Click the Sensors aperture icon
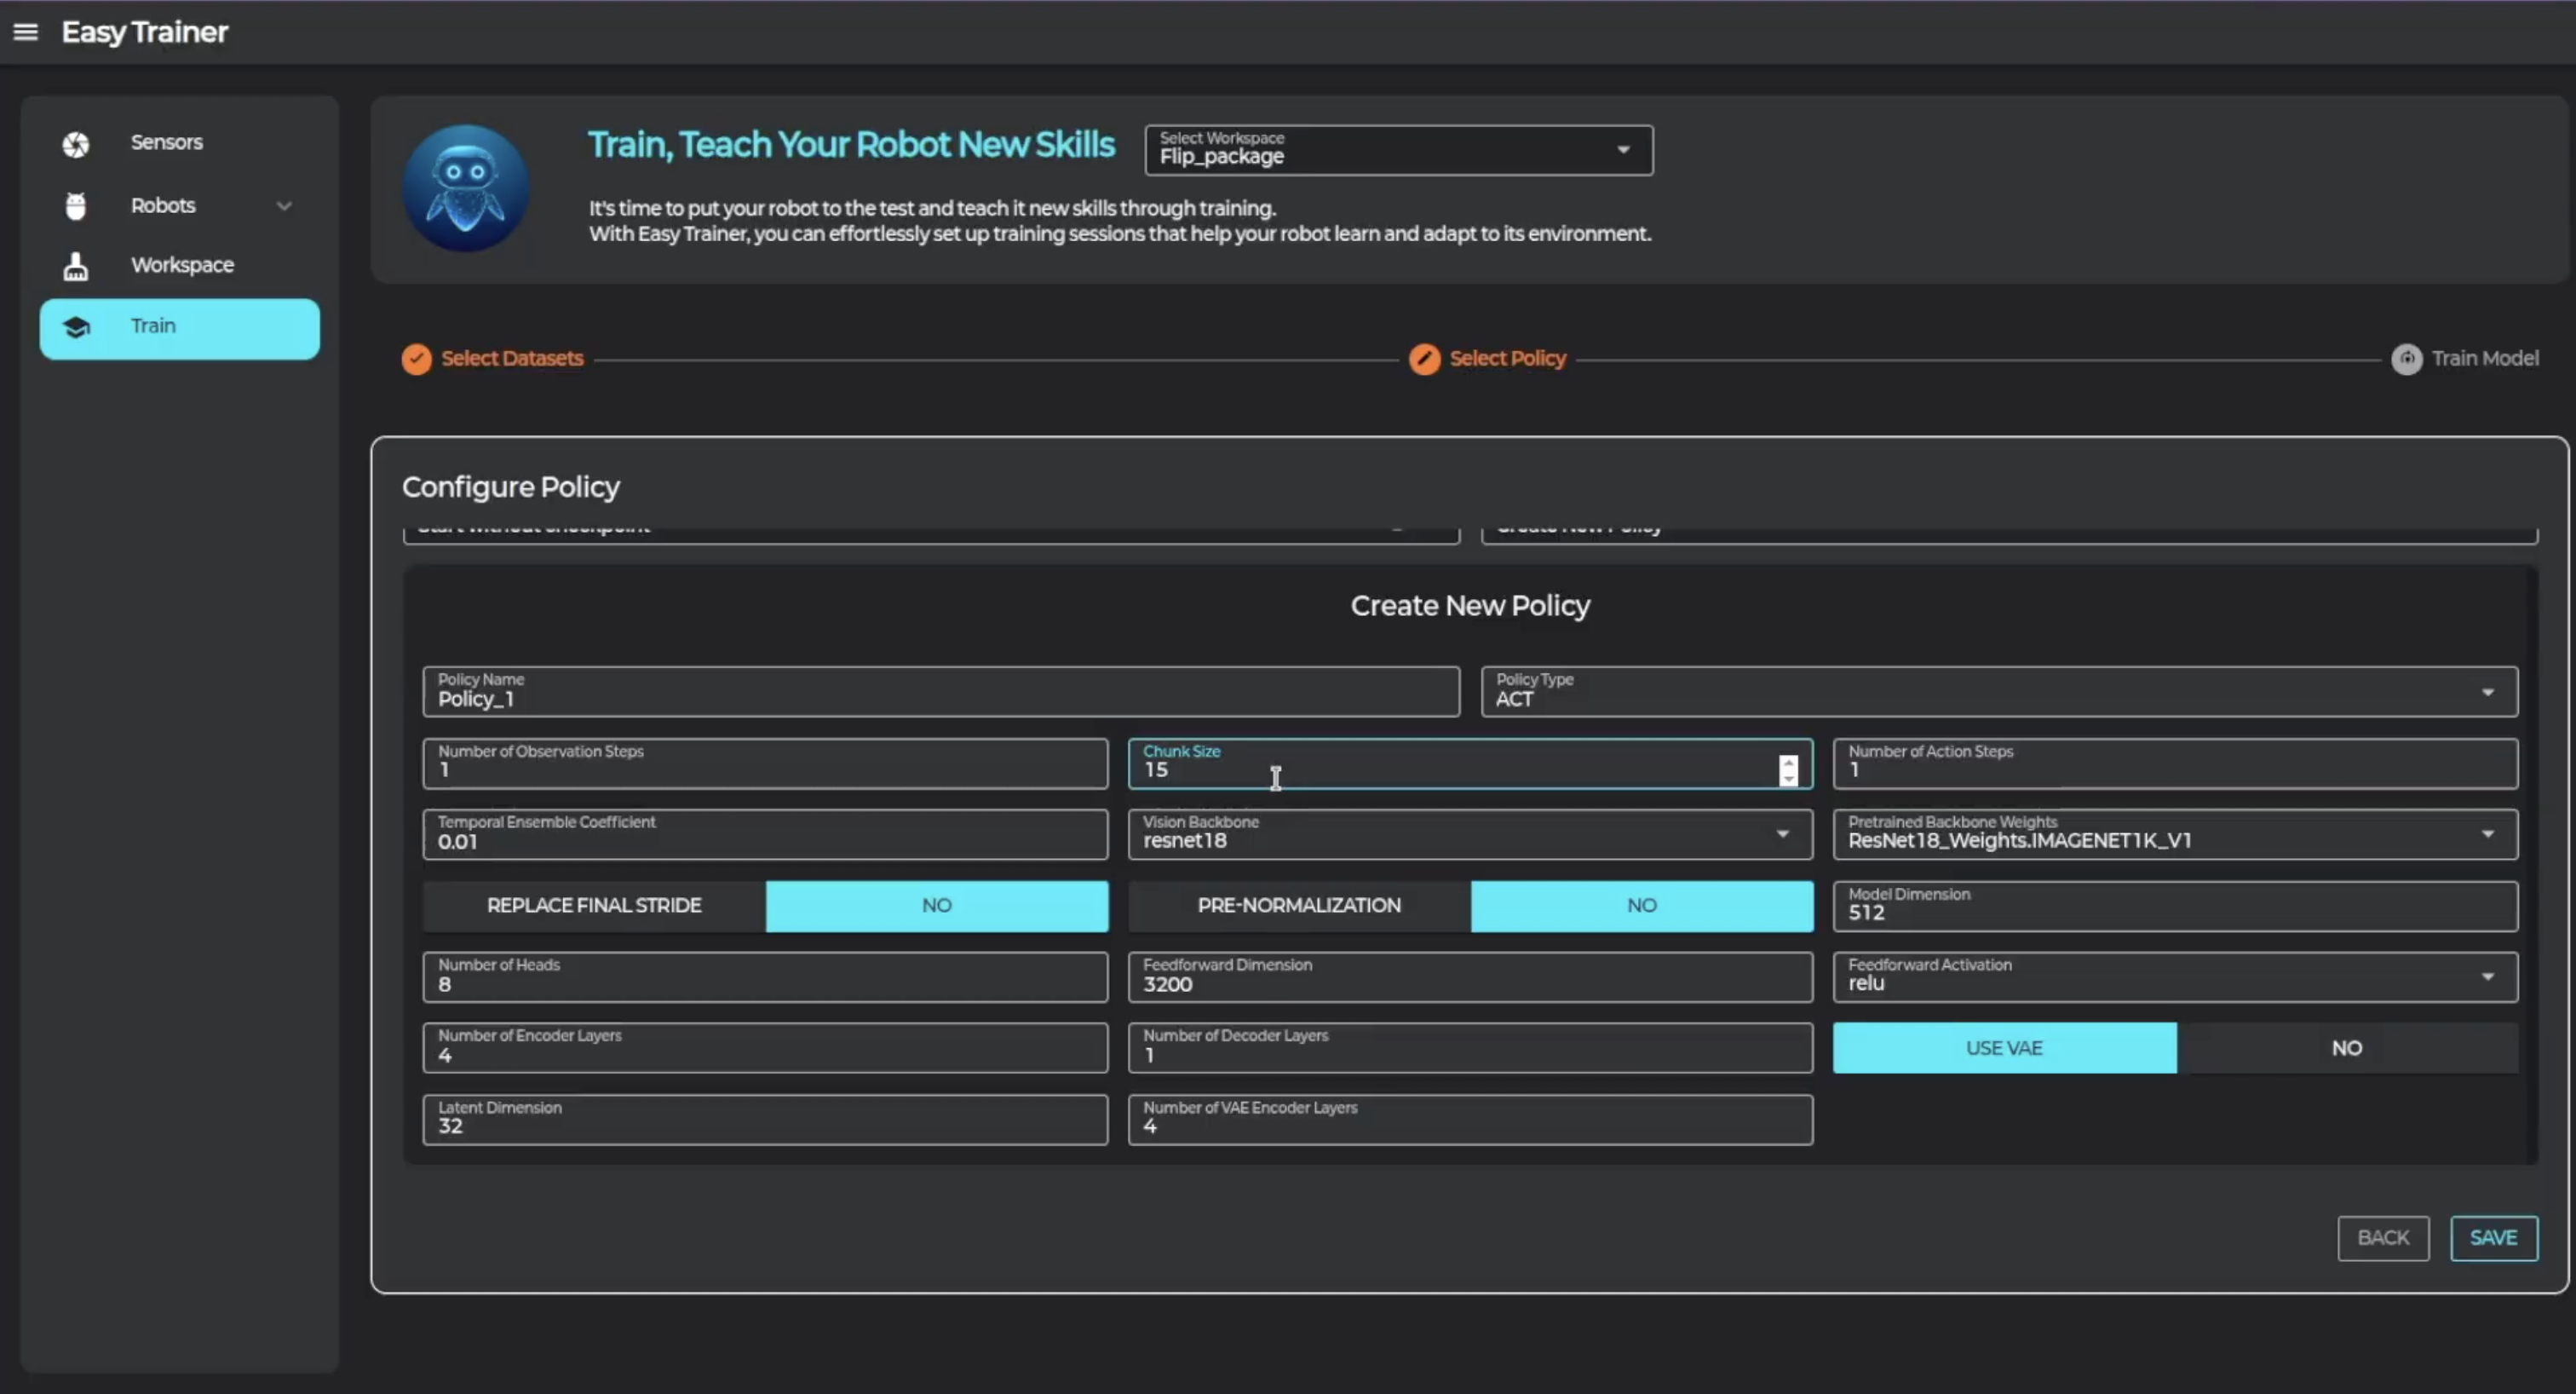The height and width of the screenshot is (1394, 2576). 76,144
